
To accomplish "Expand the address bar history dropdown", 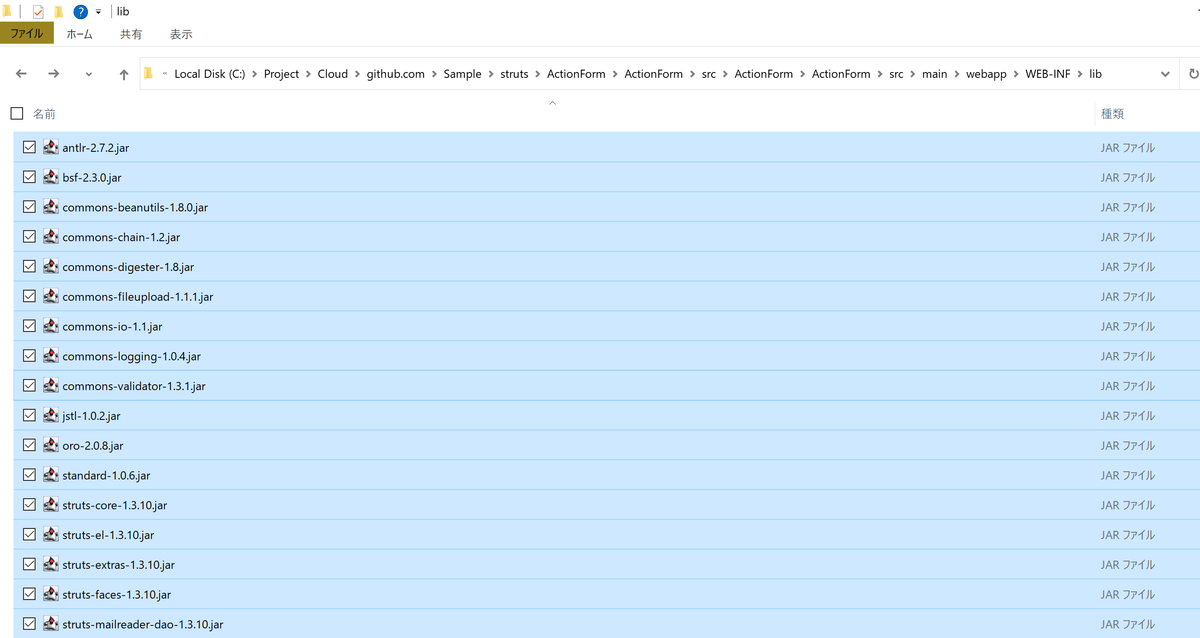I will coord(1165,75).
